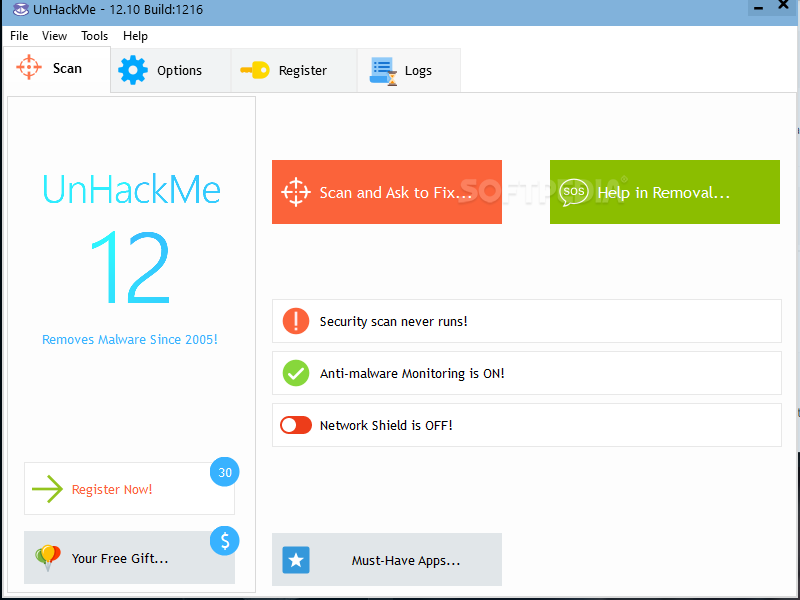Open the File menu
Screen dimensions: 800x600
[19, 36]
